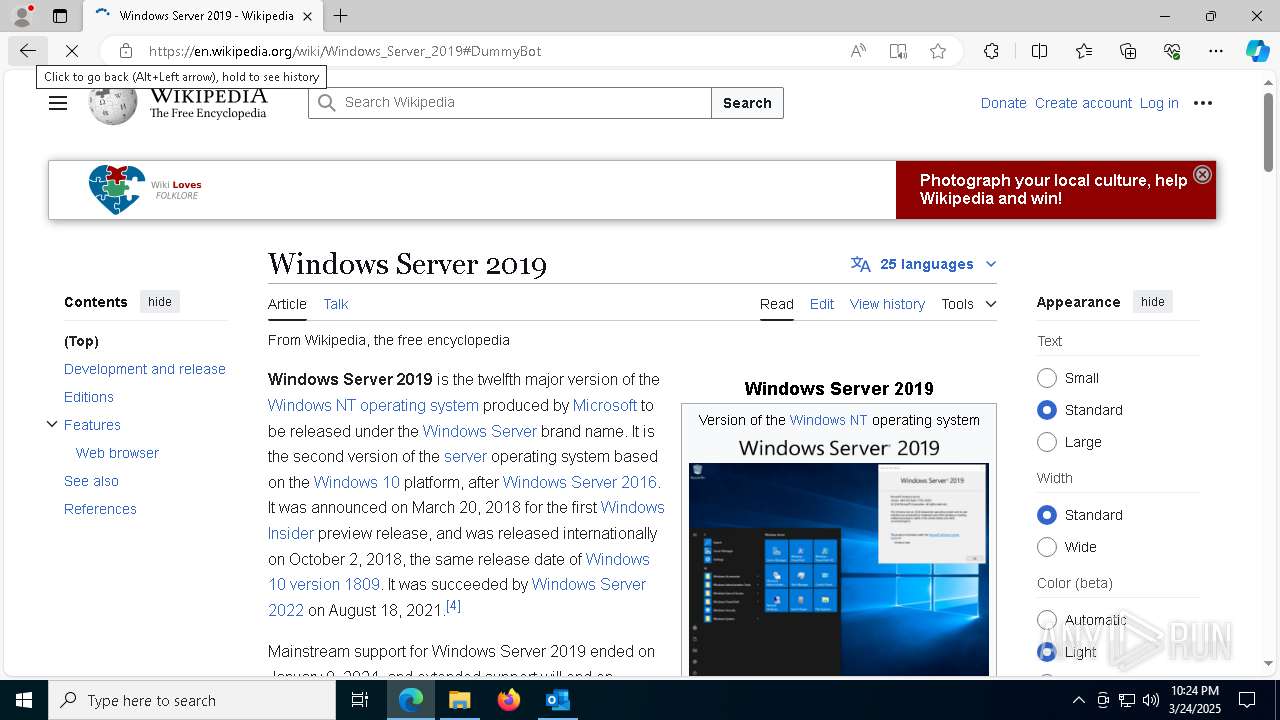Click the taskbar search box
This screenshot has width=1280, height=720.
pyautogui.click(x=192, y=700)
